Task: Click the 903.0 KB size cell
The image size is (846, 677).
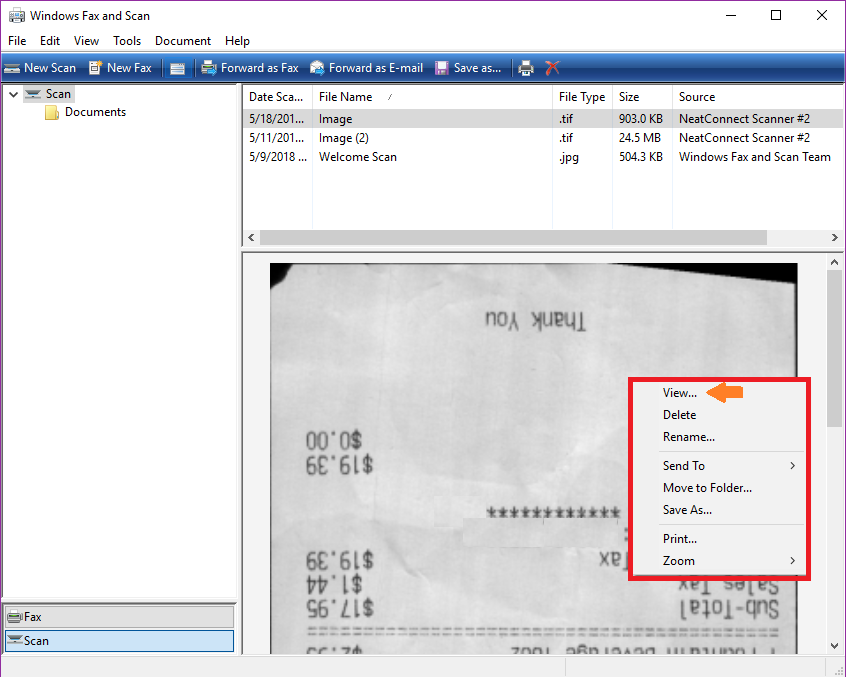Action: tap(640, 119)
